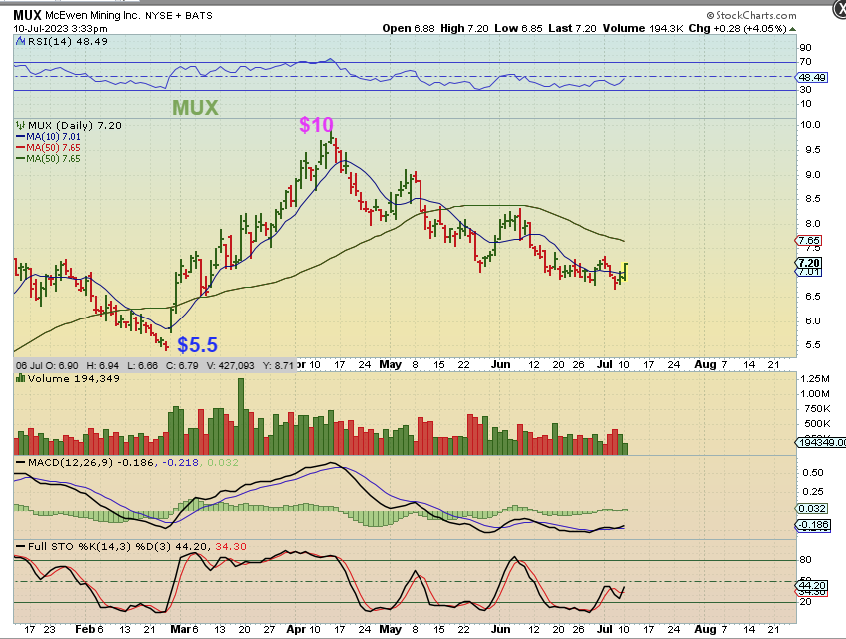Click the MACD(12,26,9) -0.186 legend label
The height and width of the screenshot is (639, 846).
pos(91,463)
